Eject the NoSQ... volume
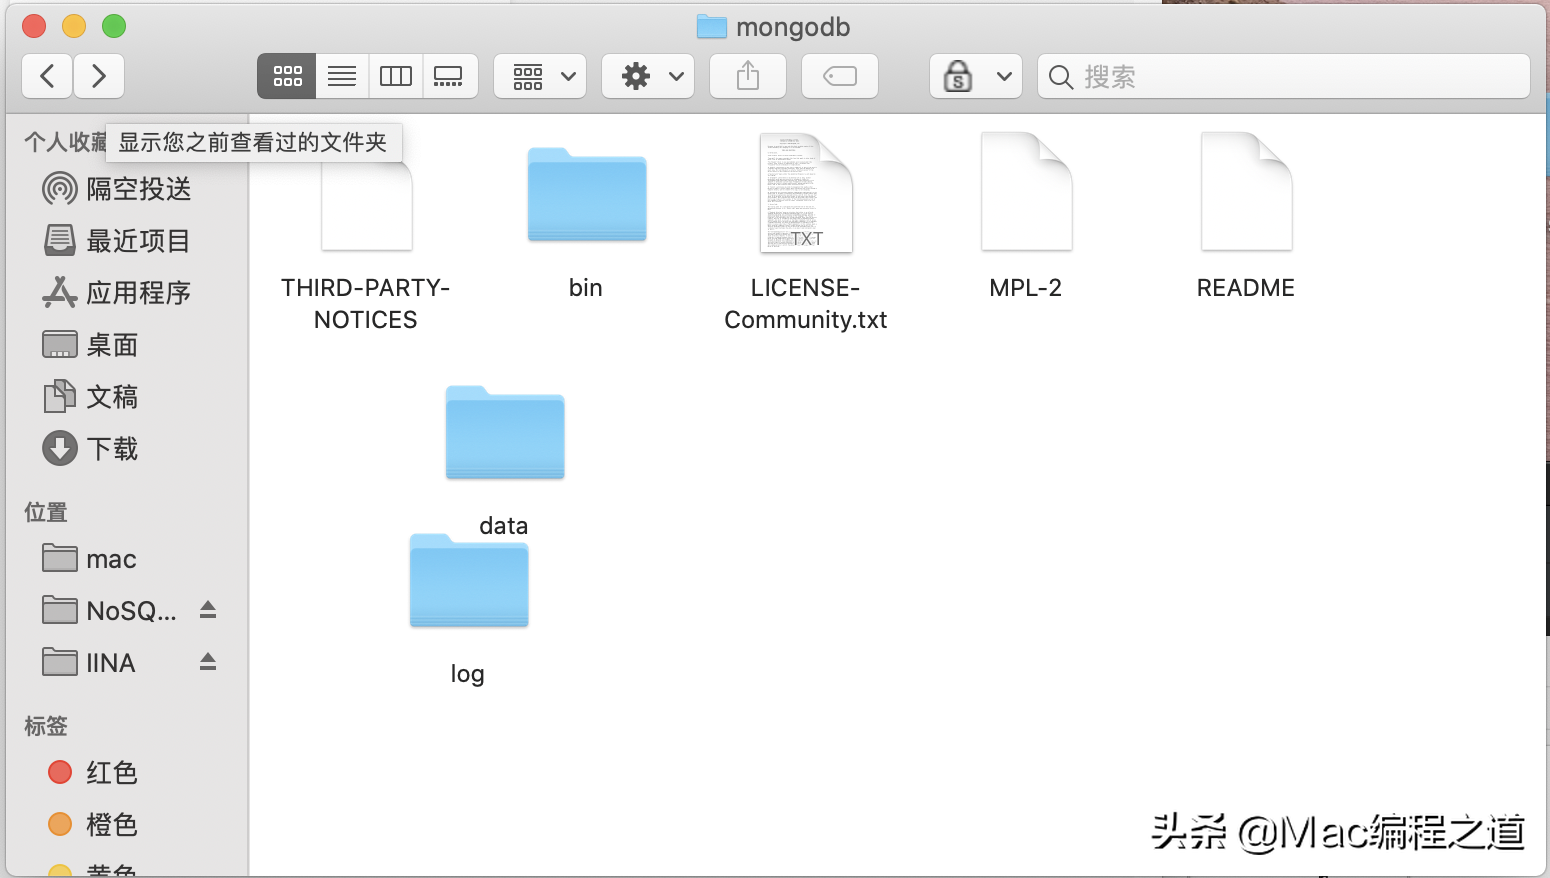Image resolution: width=1550 pixels, height=878 pixels. pyautogui.click(x=208, y=609)
